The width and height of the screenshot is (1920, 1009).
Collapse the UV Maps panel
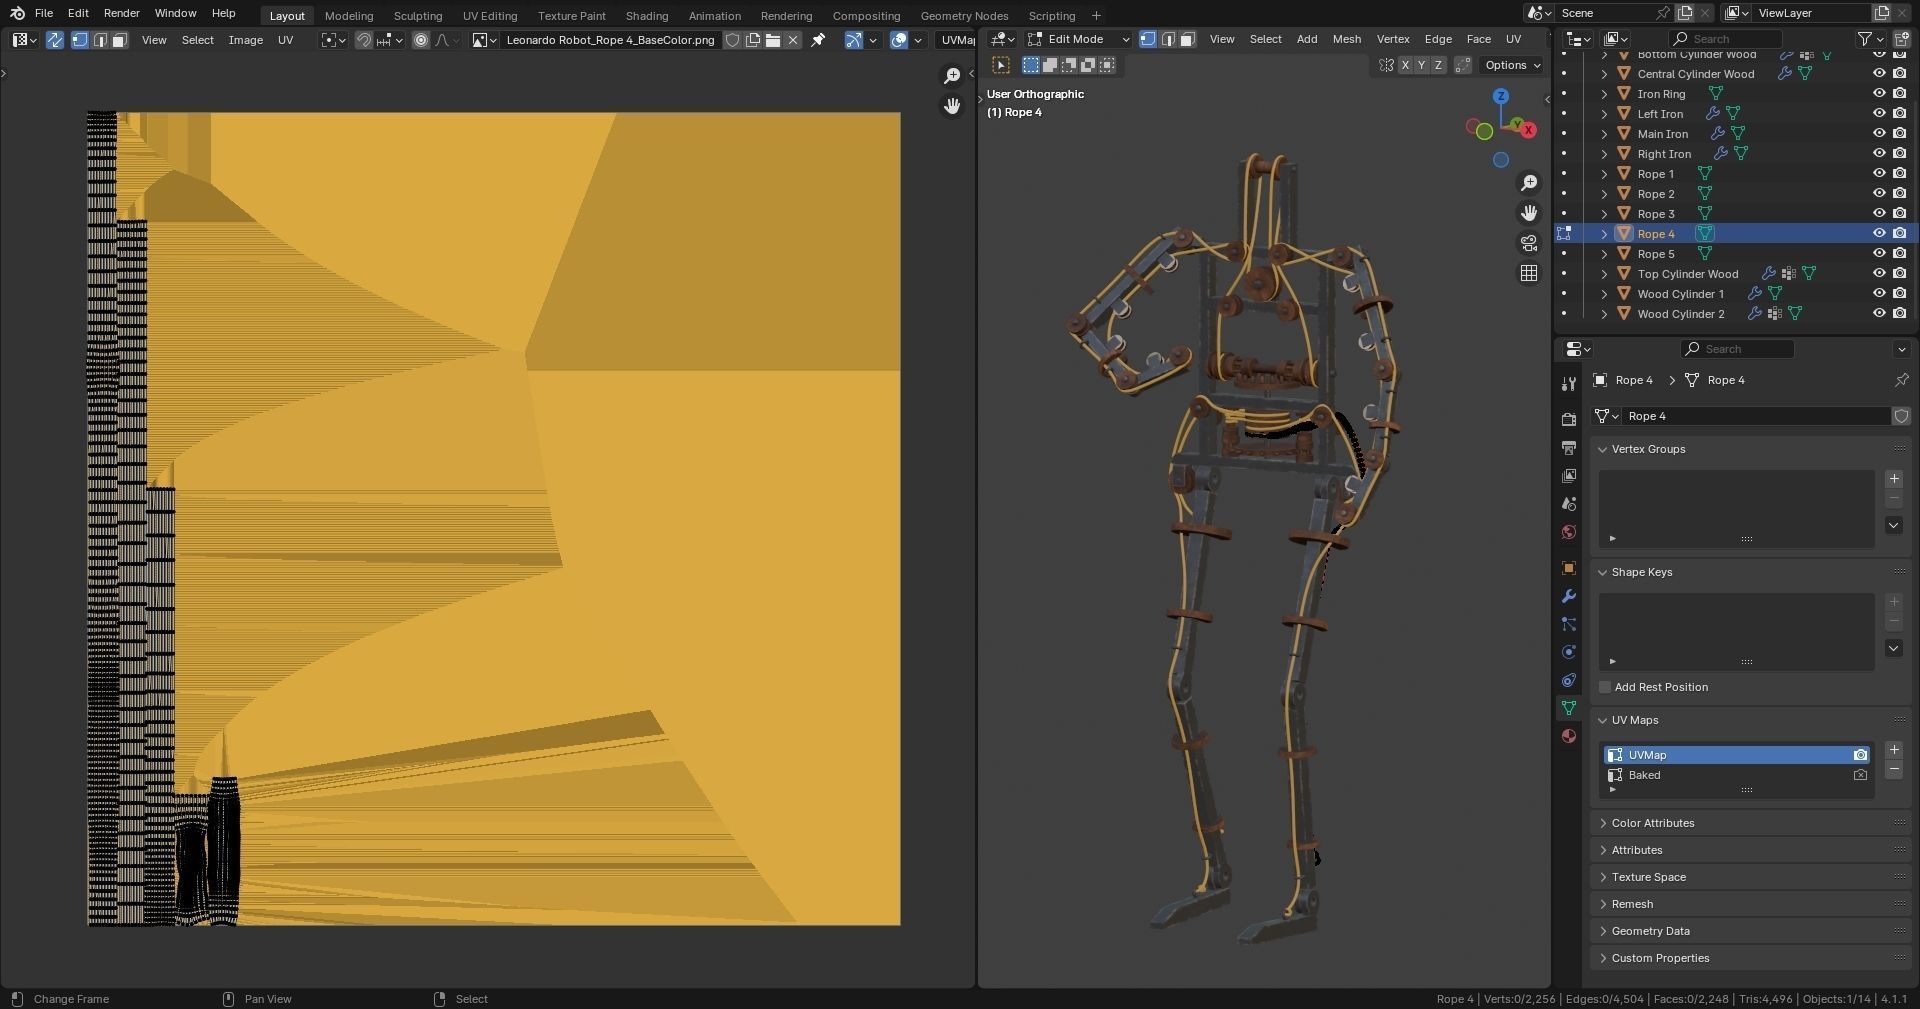point(1603,720)
